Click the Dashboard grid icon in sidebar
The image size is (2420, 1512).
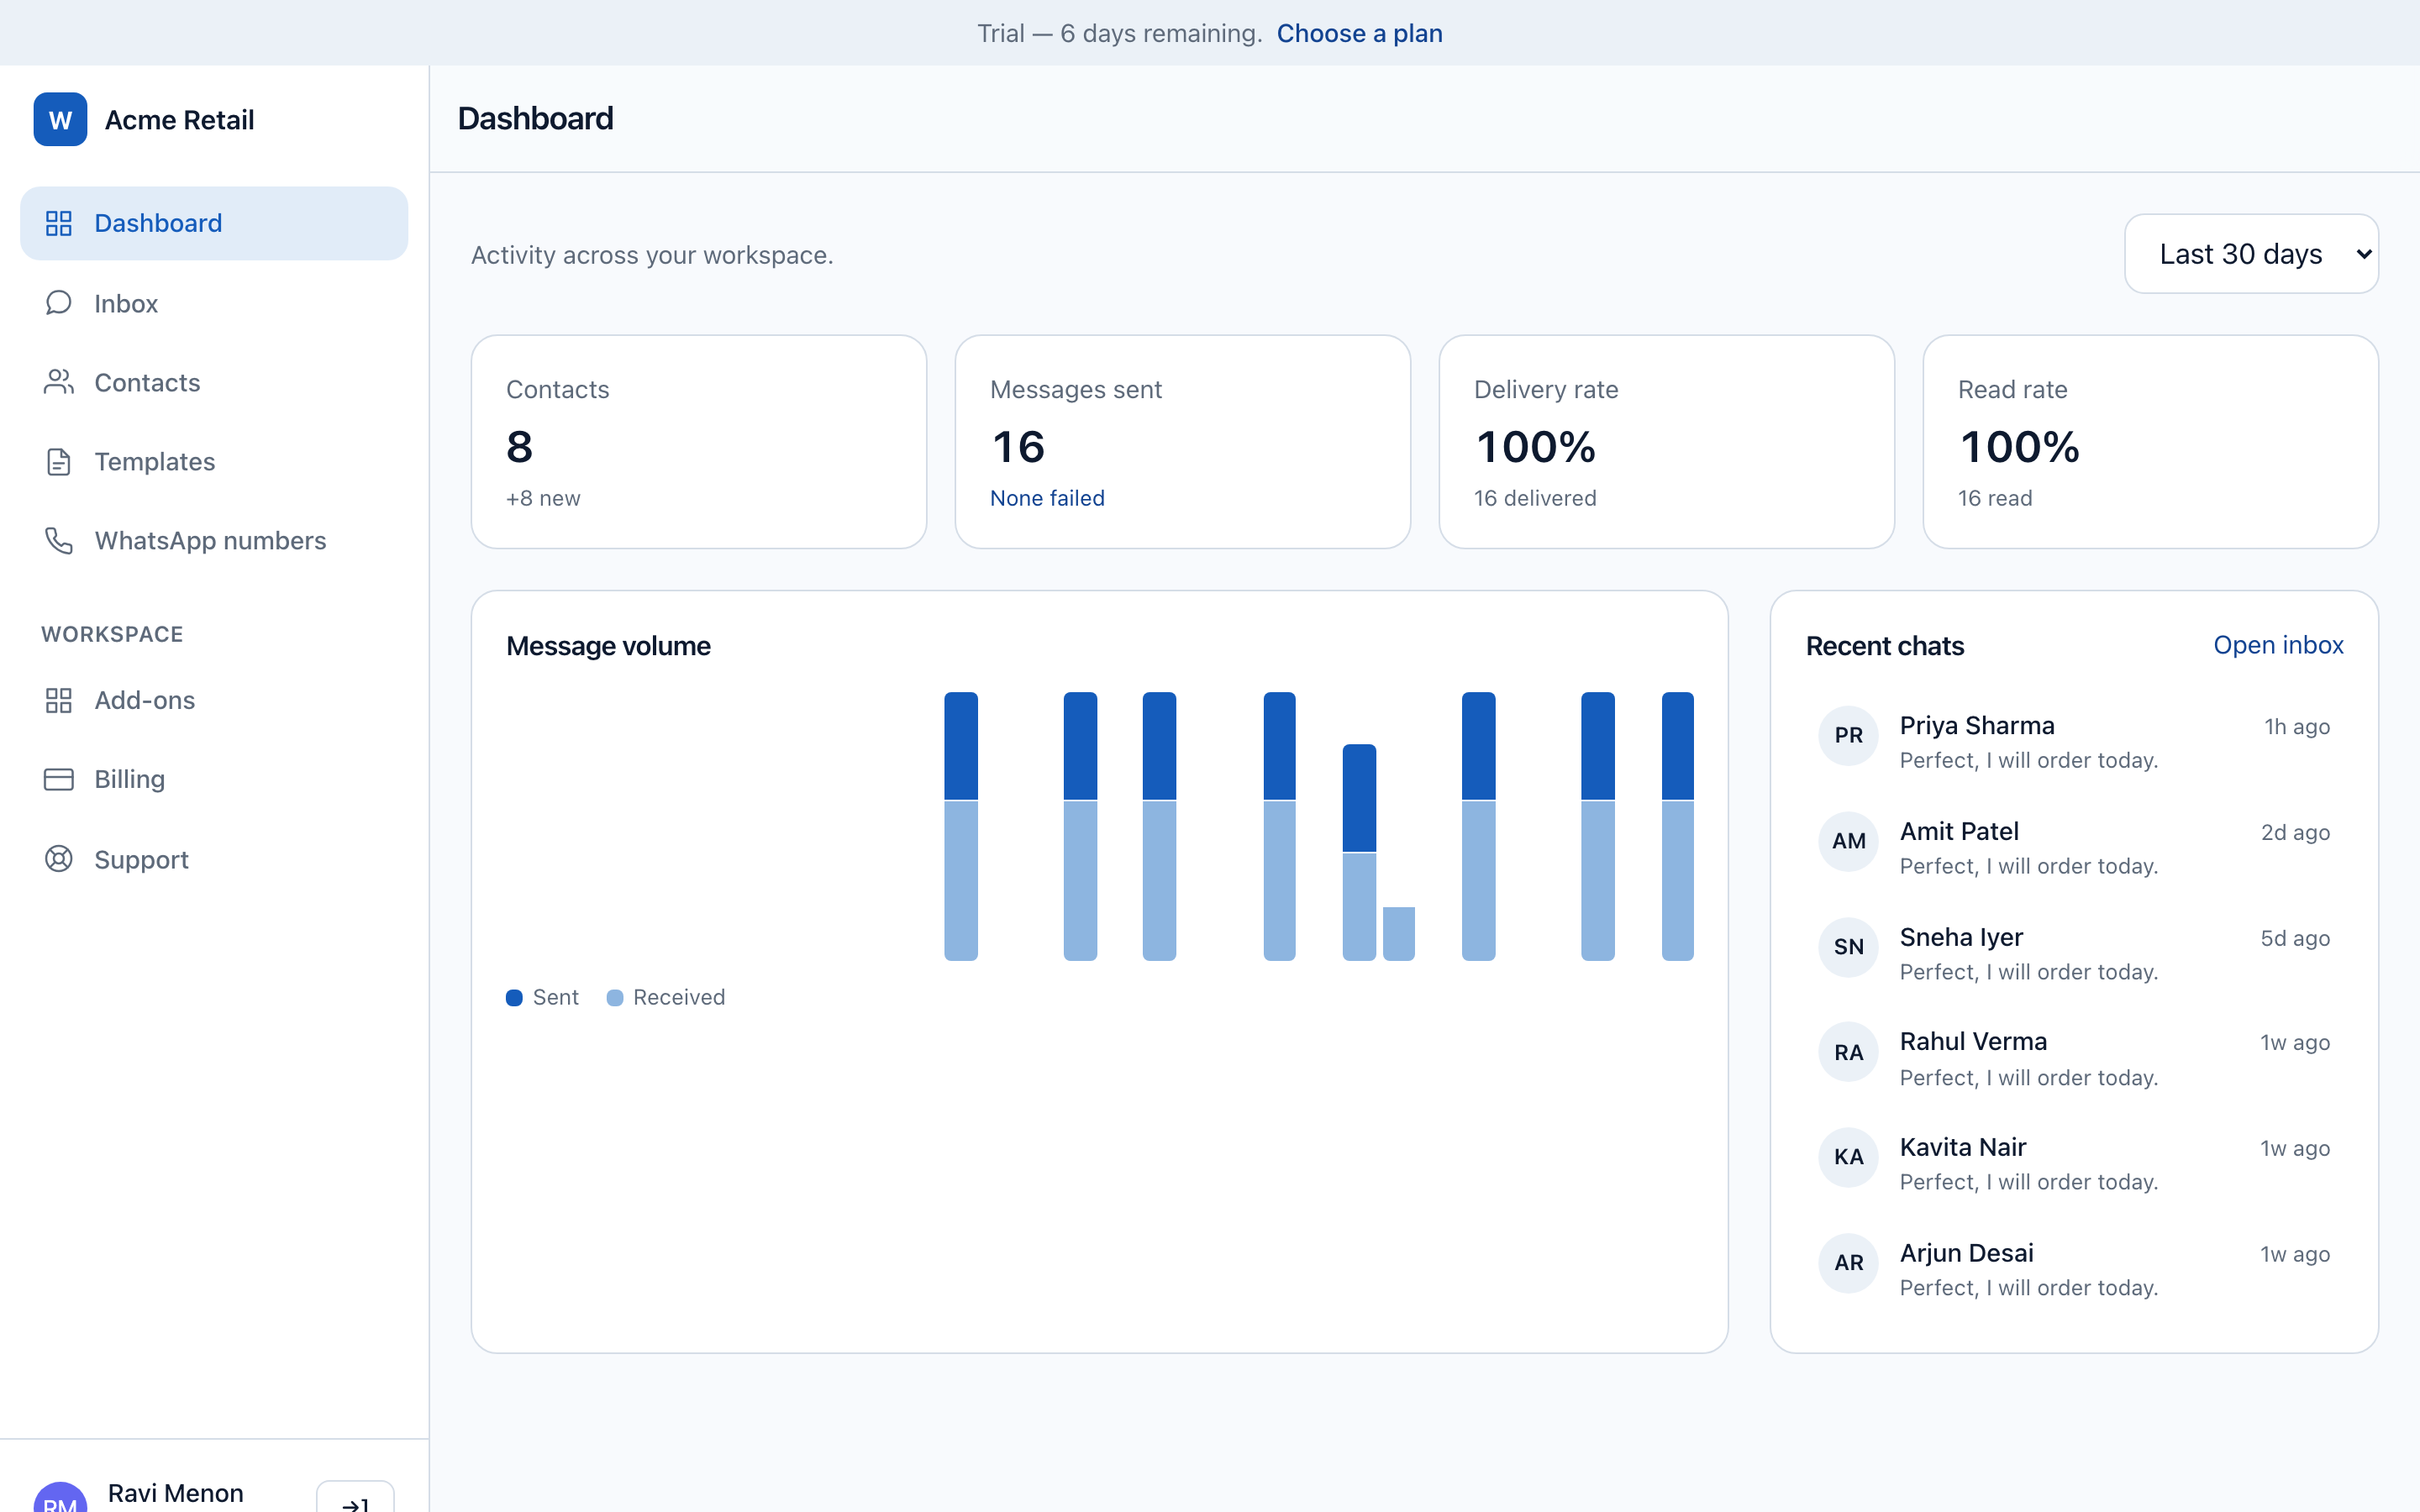point(59,223)
